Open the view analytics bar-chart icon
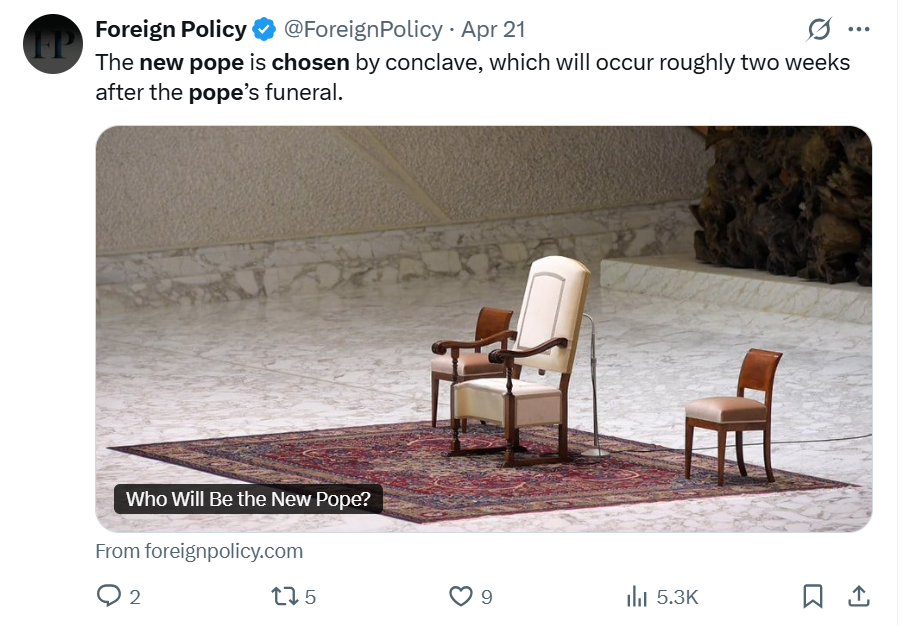 636,597
